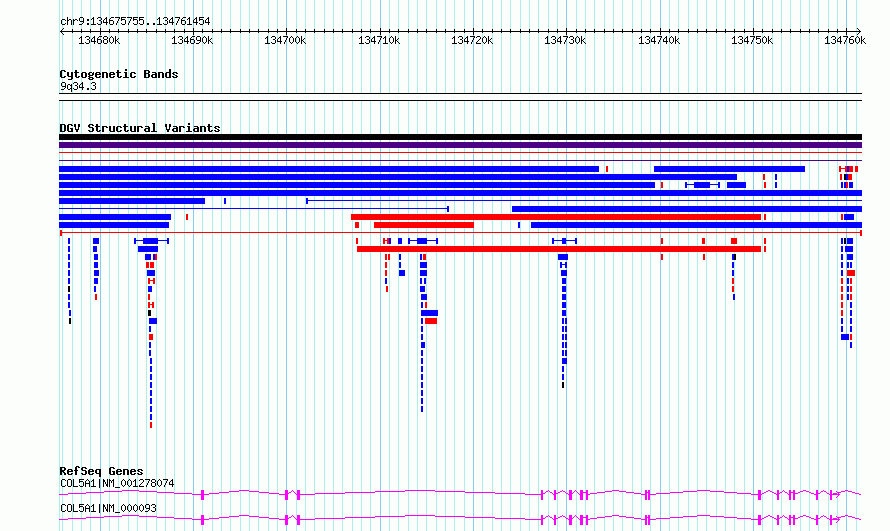Click the 134700k tick label
Viewport: 890px width, 531px height.
point(285,40)
